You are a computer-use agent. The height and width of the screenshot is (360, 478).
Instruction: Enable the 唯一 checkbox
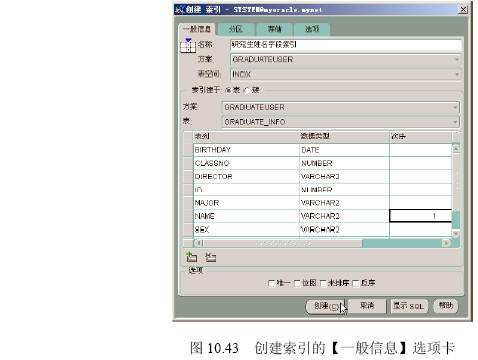coord(271,283)
